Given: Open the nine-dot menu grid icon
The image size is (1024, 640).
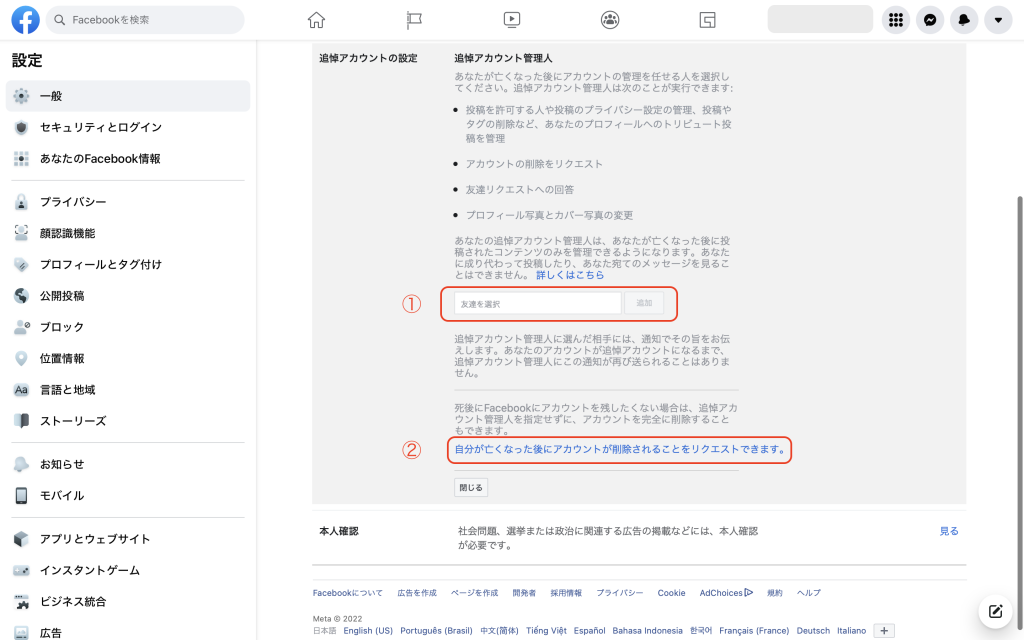Looking at the screenshot, I should coord(896,20).
